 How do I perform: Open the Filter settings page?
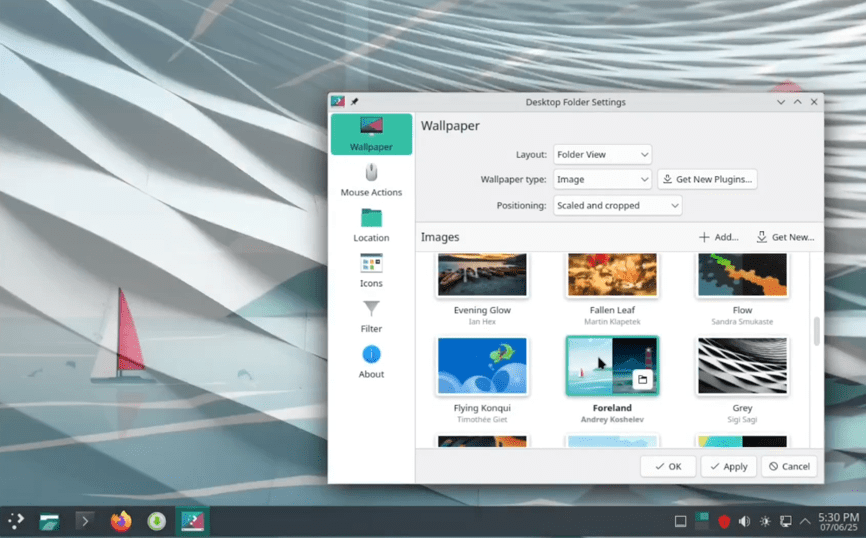pyautogui.click(x=371, y=316)
